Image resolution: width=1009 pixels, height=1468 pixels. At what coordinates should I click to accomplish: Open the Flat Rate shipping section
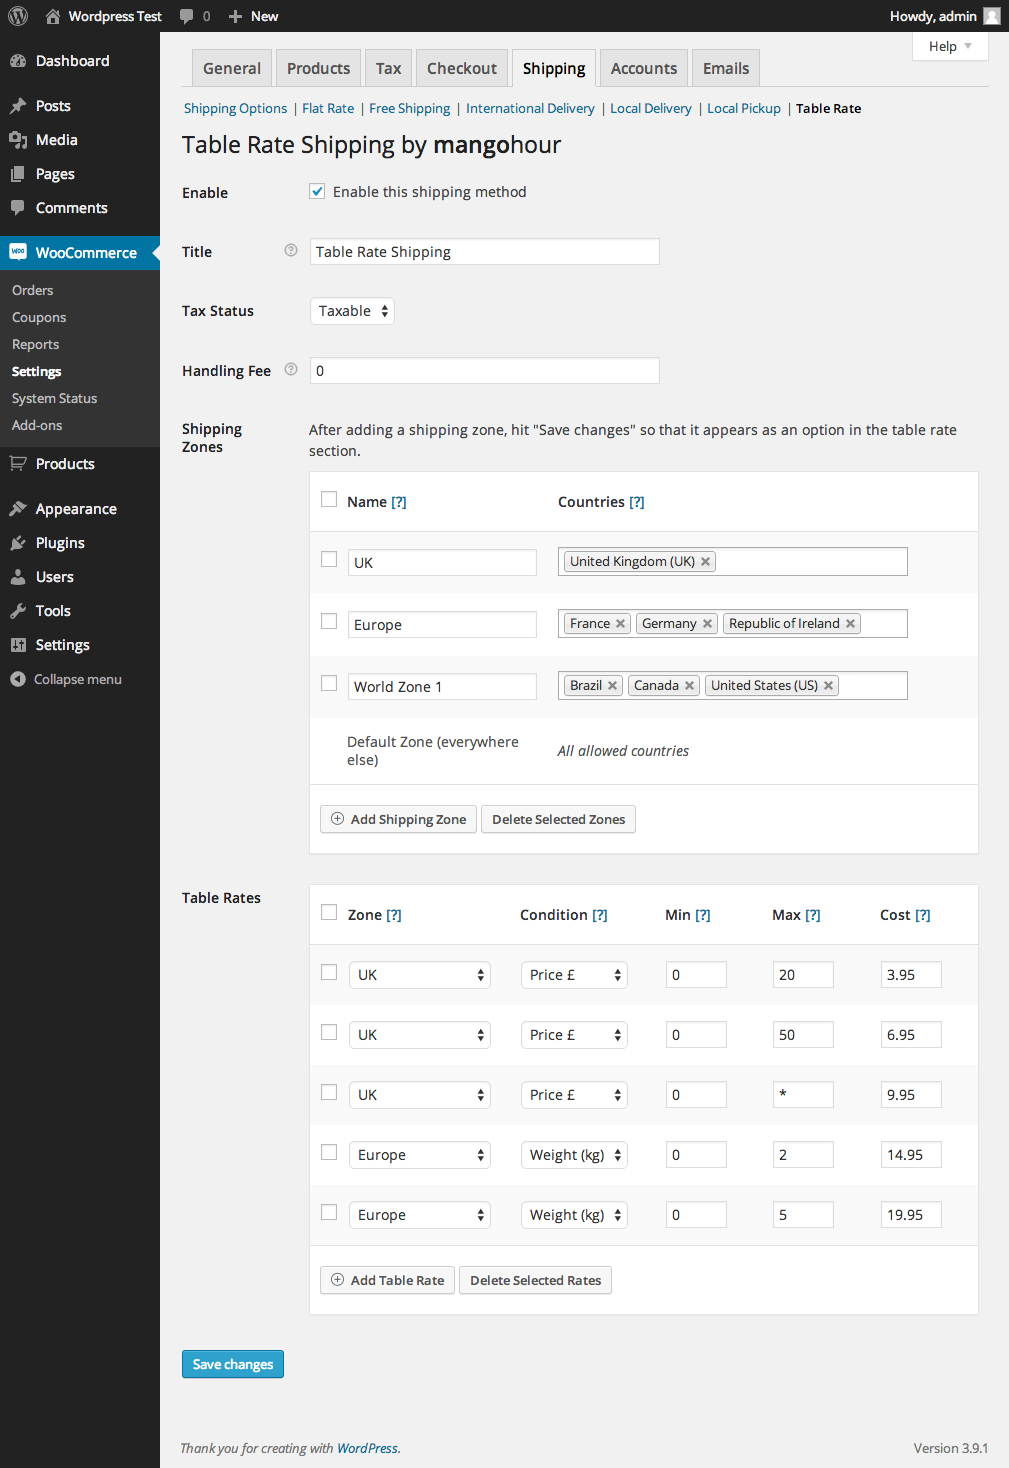coord(328,108)
